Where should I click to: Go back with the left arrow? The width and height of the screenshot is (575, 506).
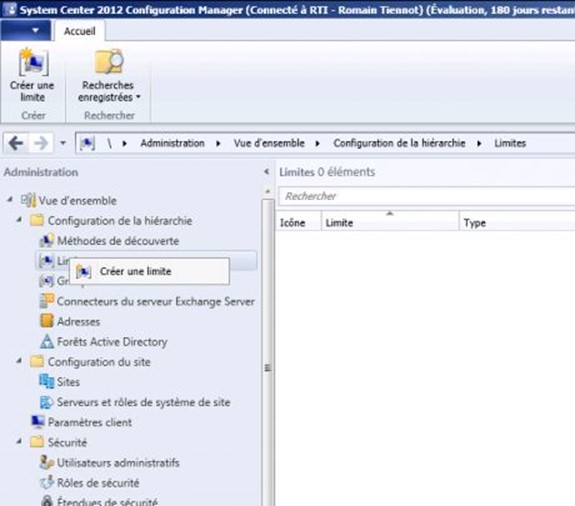(x=16, y=143)
